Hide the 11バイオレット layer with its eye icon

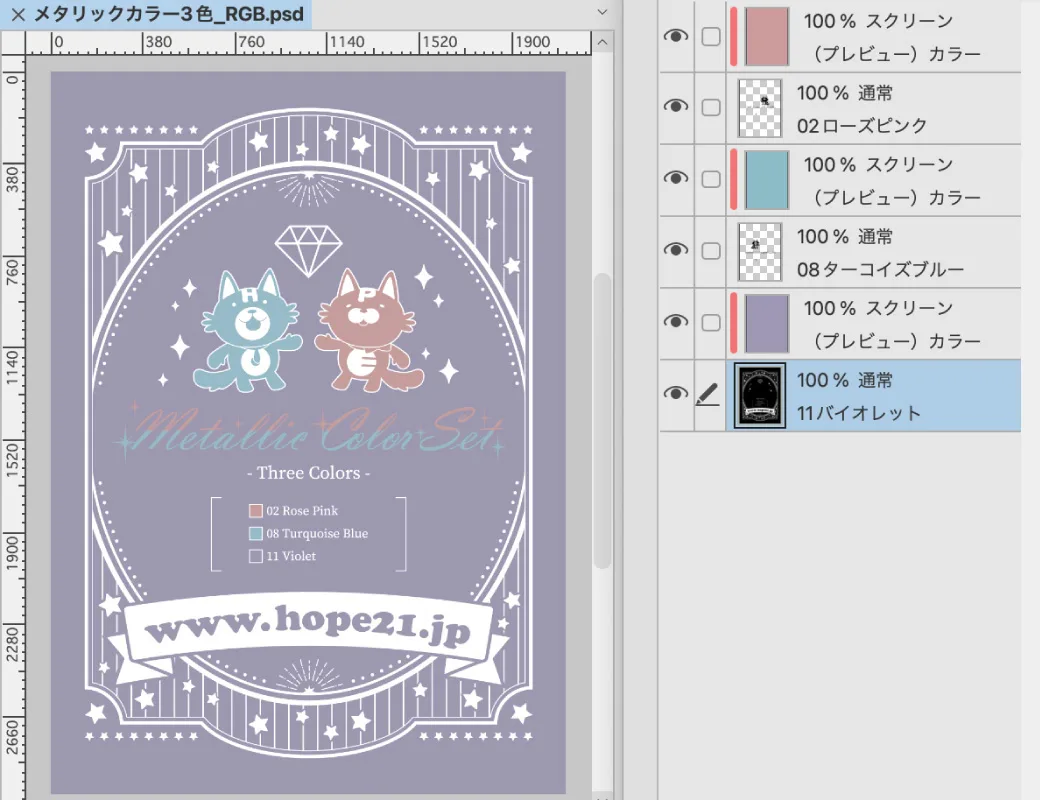(x=676, y=394)
